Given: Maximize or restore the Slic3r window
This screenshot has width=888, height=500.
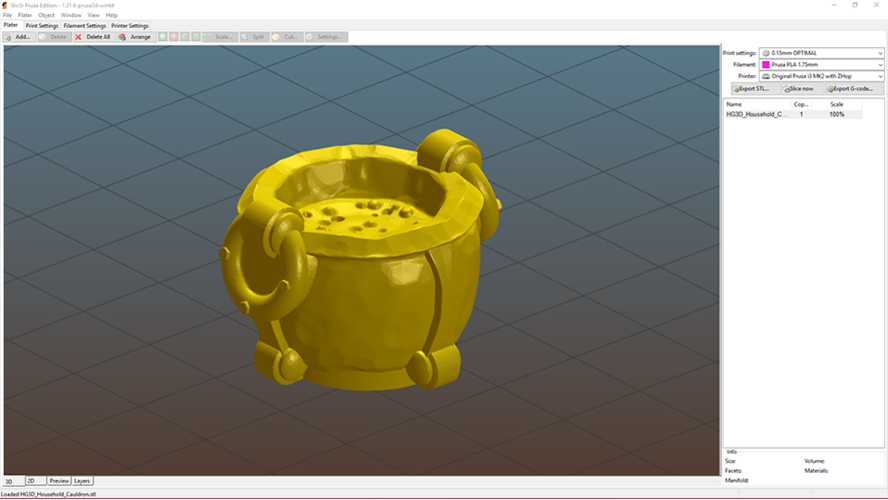Looking at the screenshot, I should click(855, 5).
